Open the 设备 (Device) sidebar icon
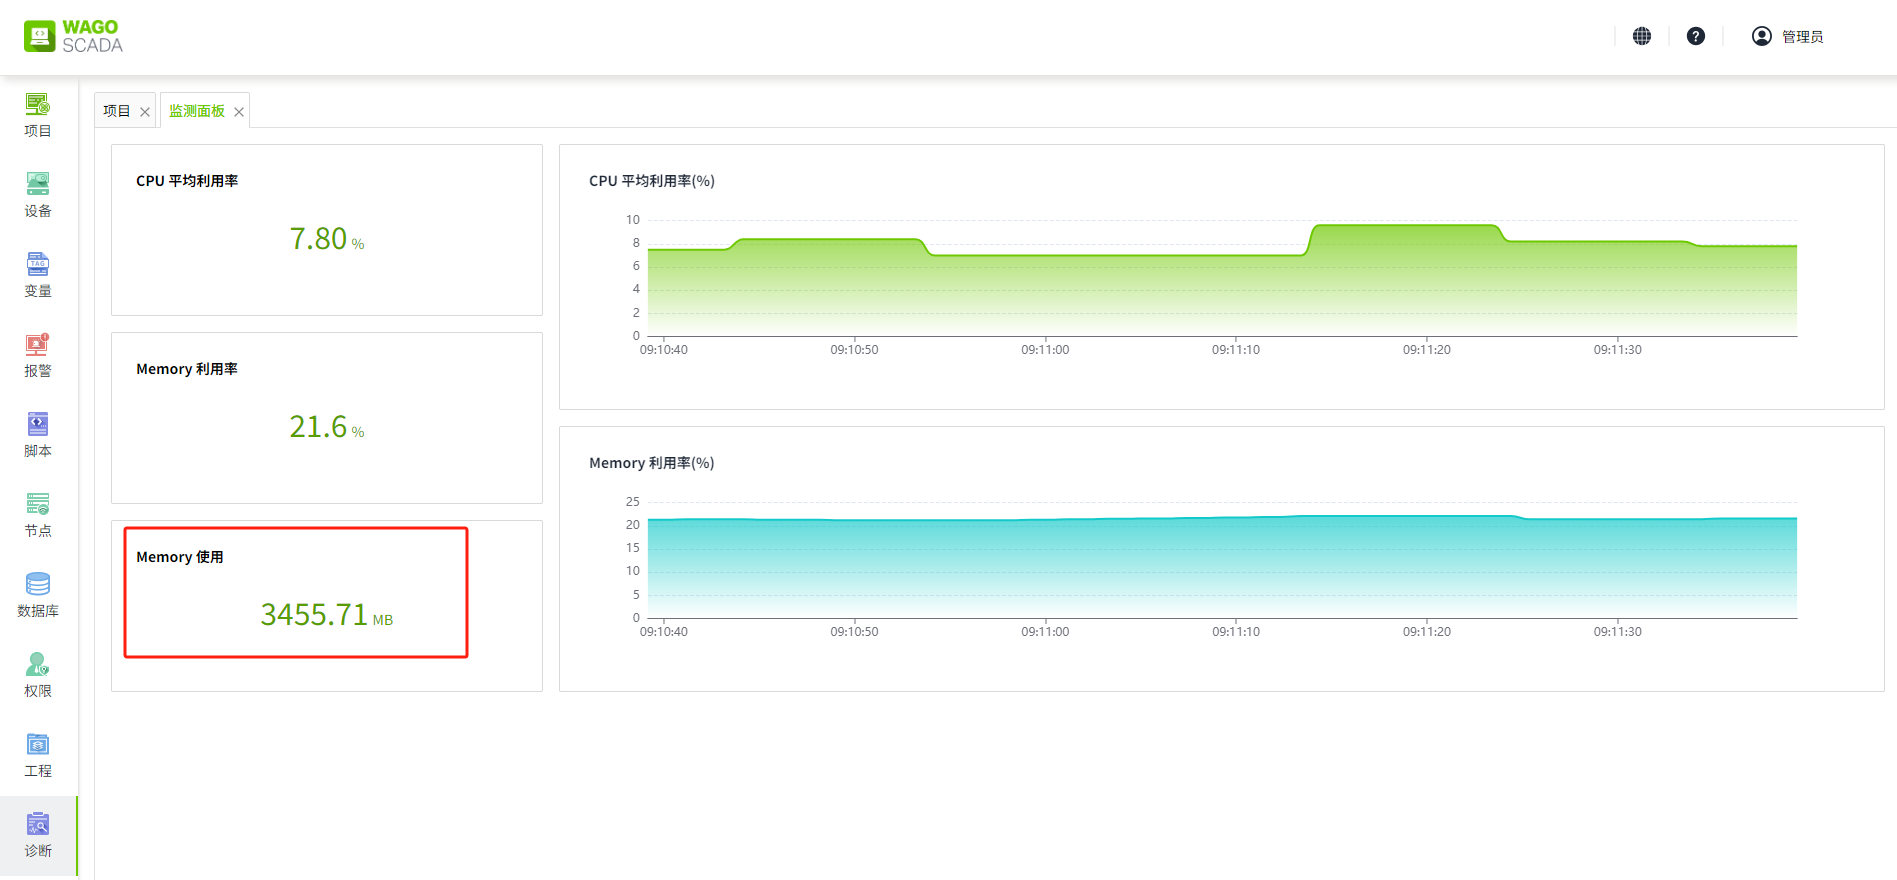The height and width of the screenshot is (880, 1897). point(38,195)
